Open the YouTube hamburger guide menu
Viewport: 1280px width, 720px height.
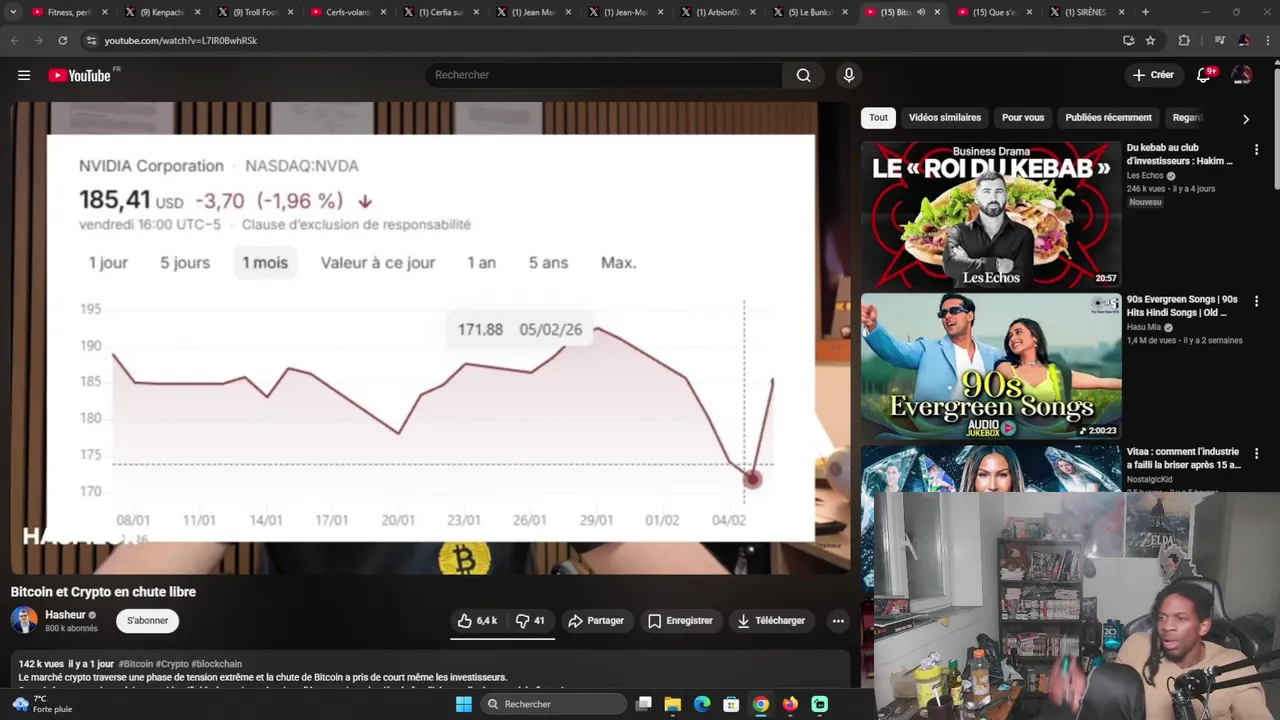click(24, 75)
